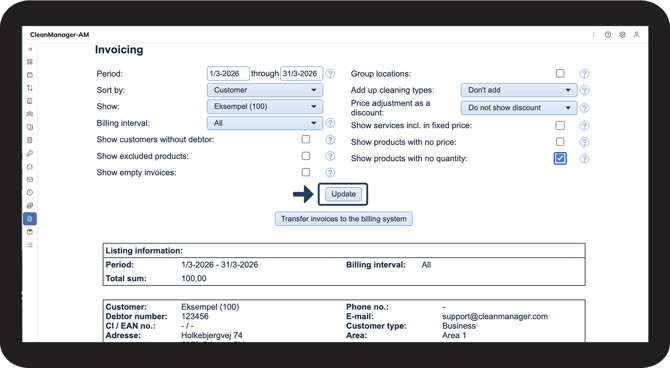Screen dimensions: 670x368
Task: Click the Total sum value 100,00
Action: click(x=194, y=279)
